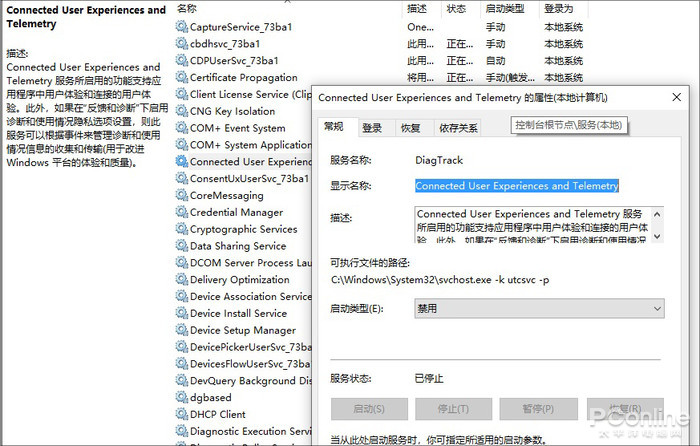Click 手动(触发 startup type for Certificate Propagation
Viewport: 700px width, 446px height.
pos(510,78)
